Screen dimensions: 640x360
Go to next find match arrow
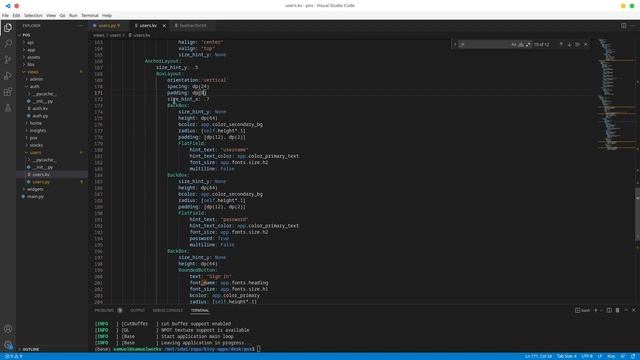click(x=569, y=44)
